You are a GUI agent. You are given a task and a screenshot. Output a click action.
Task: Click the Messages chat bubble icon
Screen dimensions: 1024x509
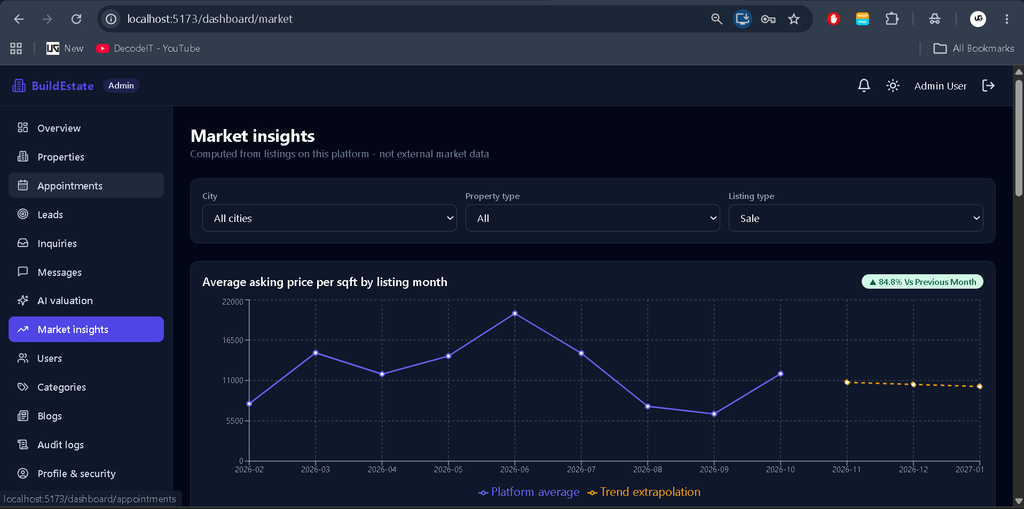tap(23, 272)
